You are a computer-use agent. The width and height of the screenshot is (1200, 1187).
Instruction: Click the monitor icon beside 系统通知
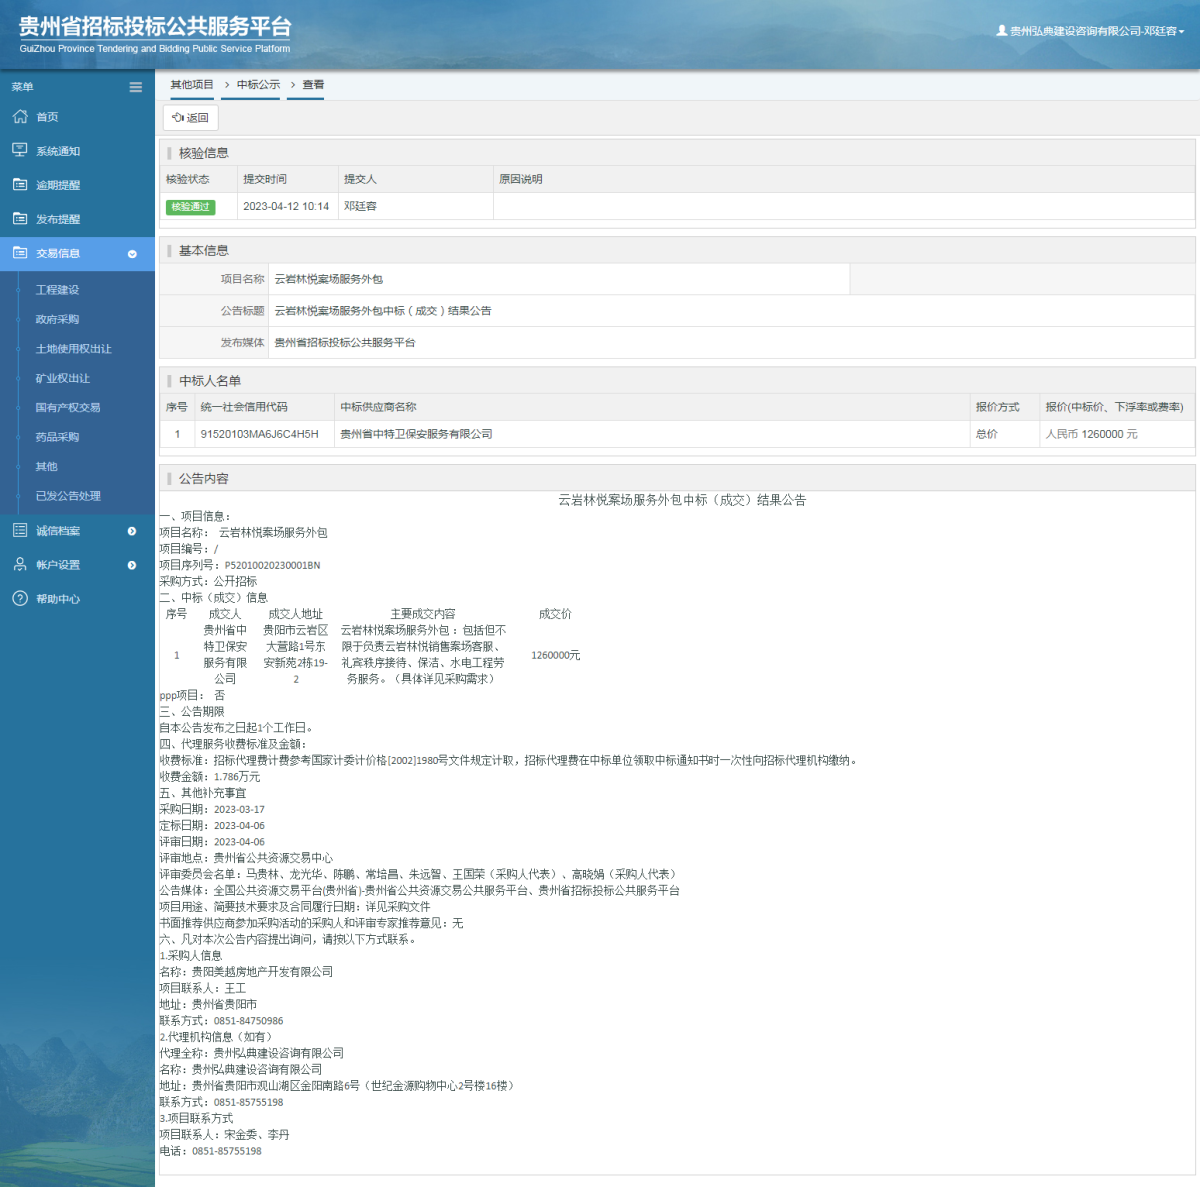pos(20,150)
